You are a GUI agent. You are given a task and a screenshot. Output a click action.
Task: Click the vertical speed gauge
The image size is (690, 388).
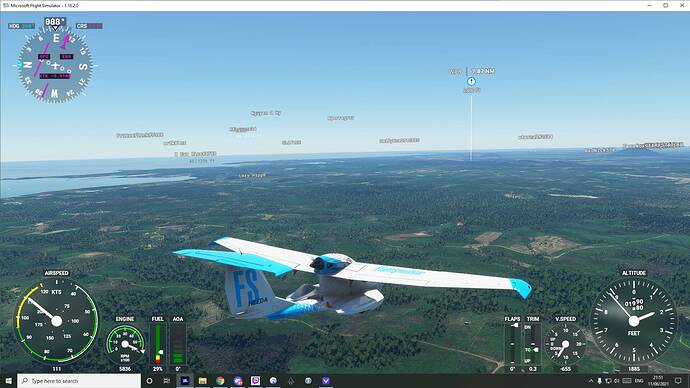[x=565, y=344]
